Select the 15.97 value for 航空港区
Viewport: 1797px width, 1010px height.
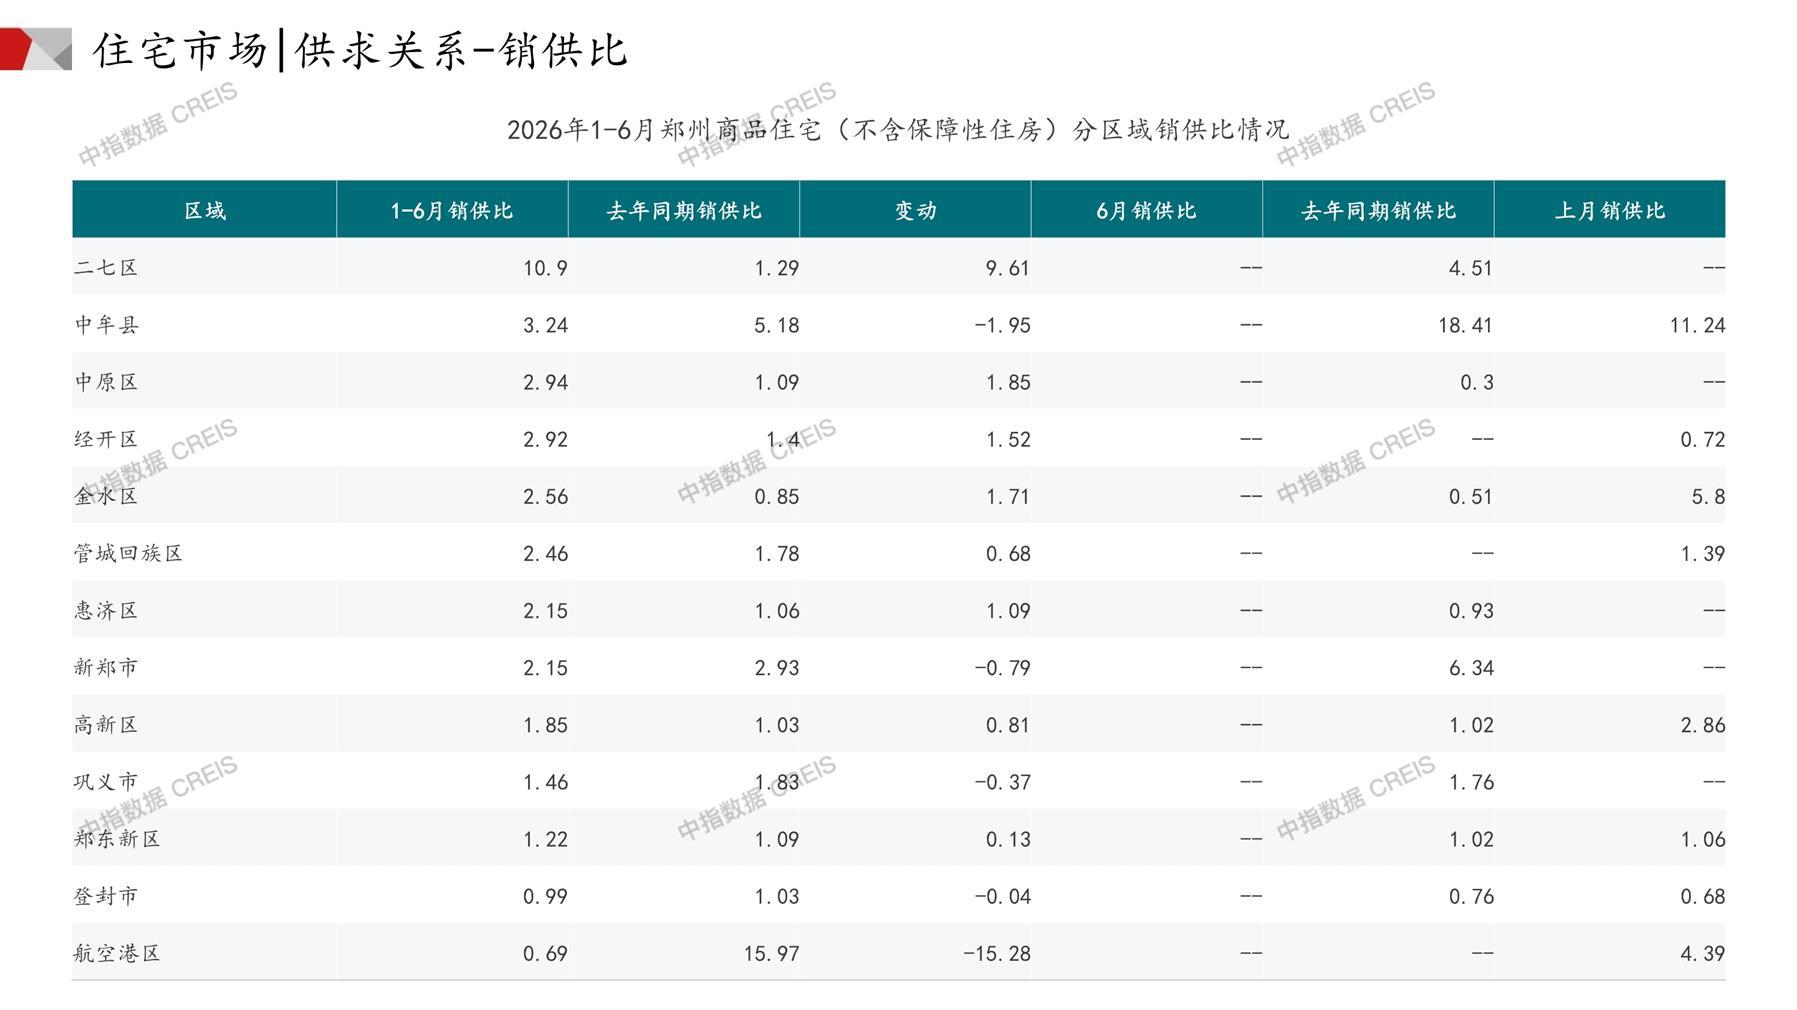click(771, 953)
